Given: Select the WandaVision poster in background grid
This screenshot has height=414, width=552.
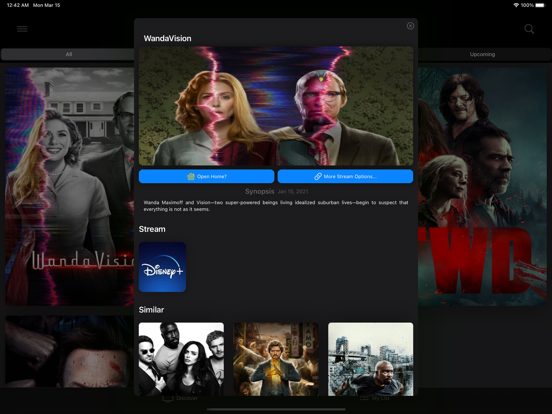Looking at the screenshot, I should click(69, 187).
